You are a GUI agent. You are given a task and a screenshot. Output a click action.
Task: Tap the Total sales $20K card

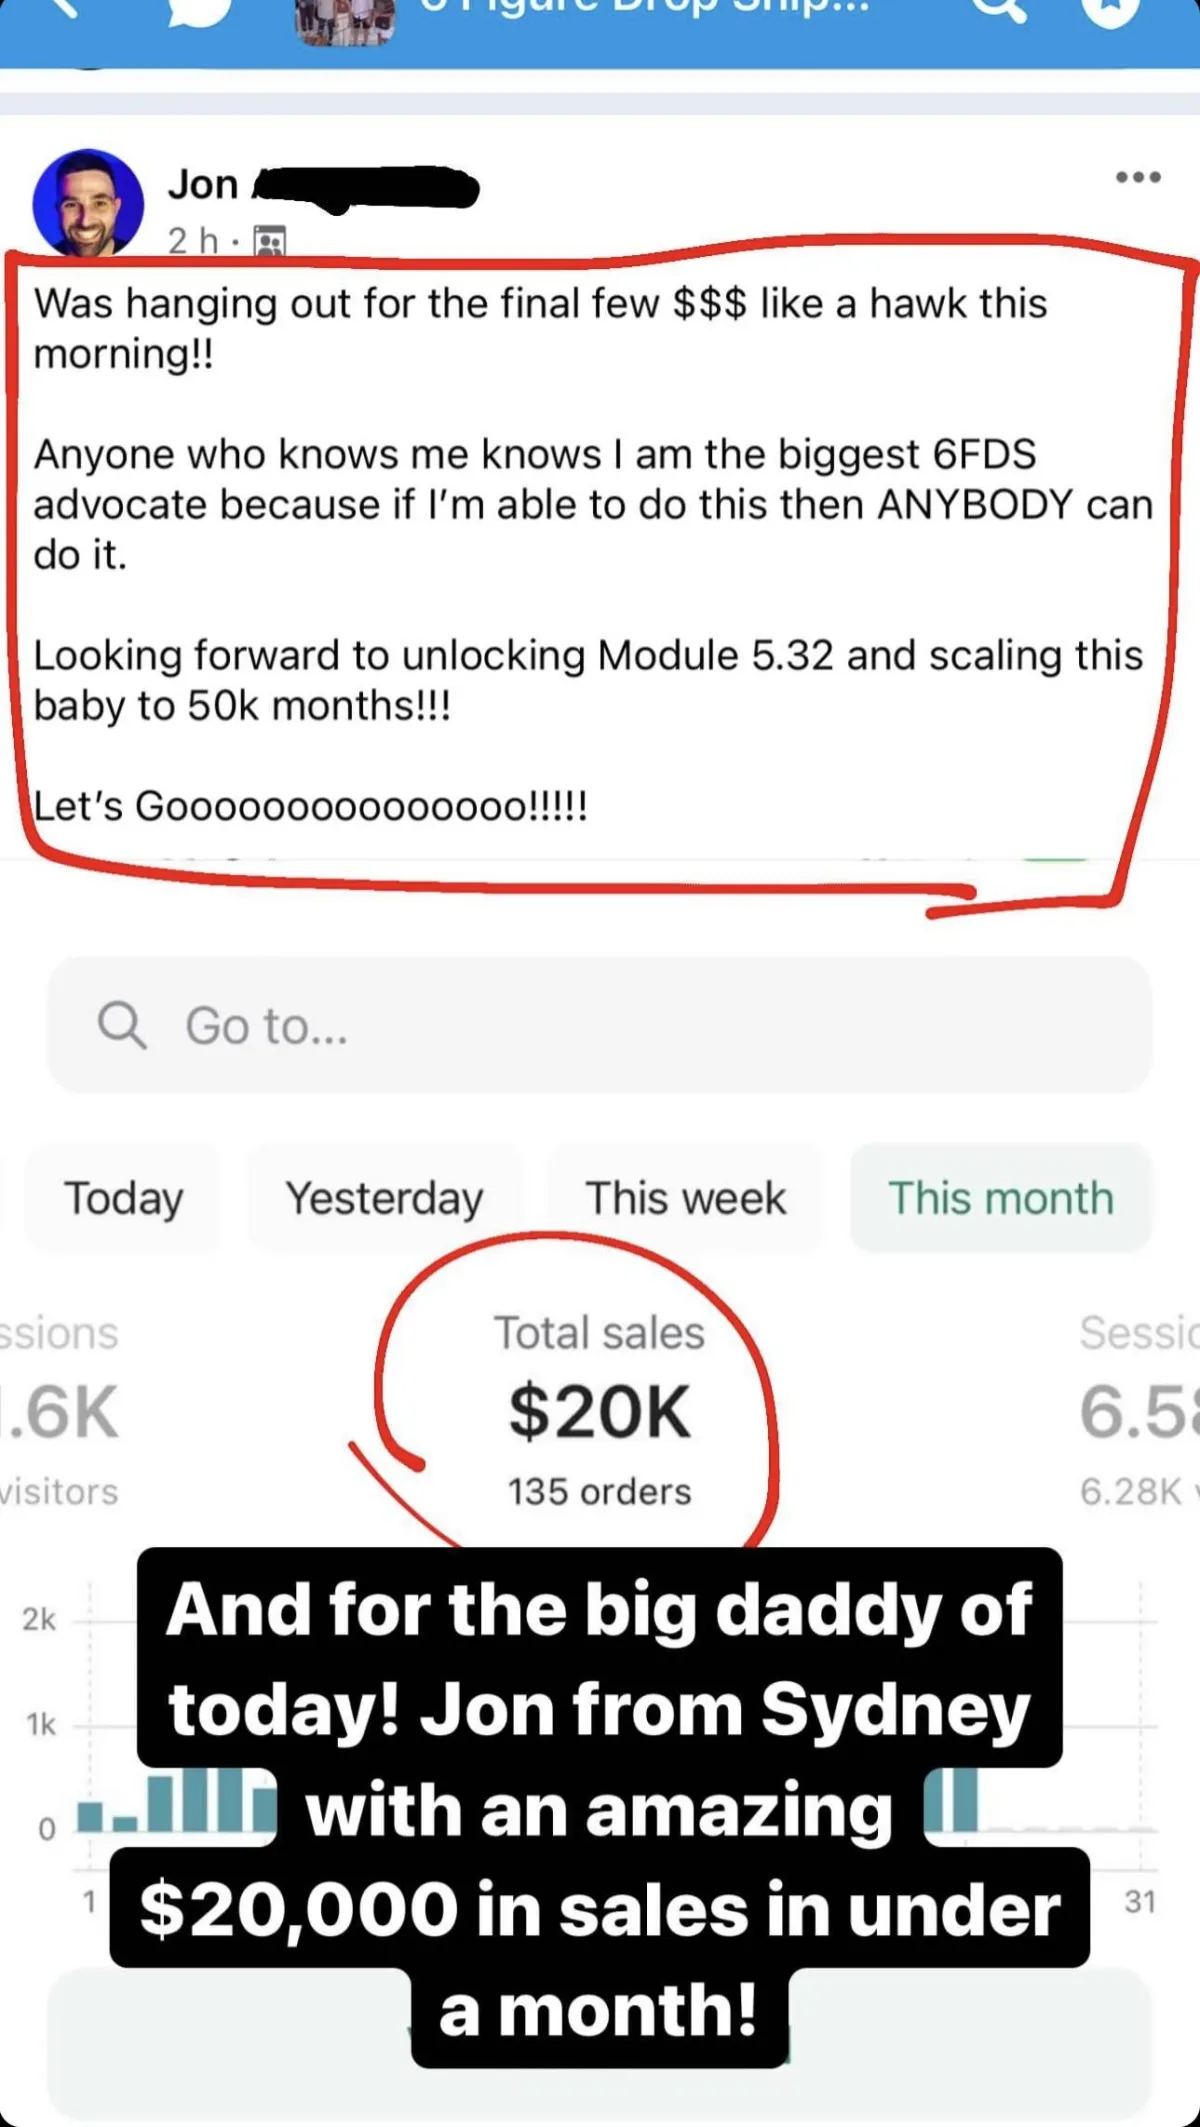(599, 1410)
